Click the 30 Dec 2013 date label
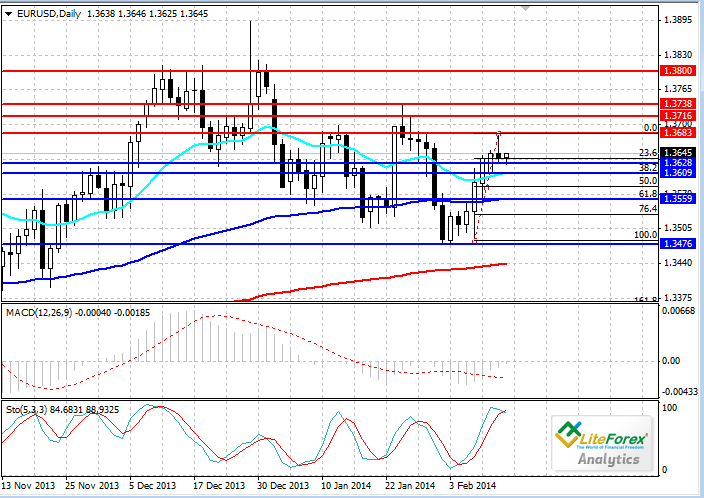 pos(283,486)
